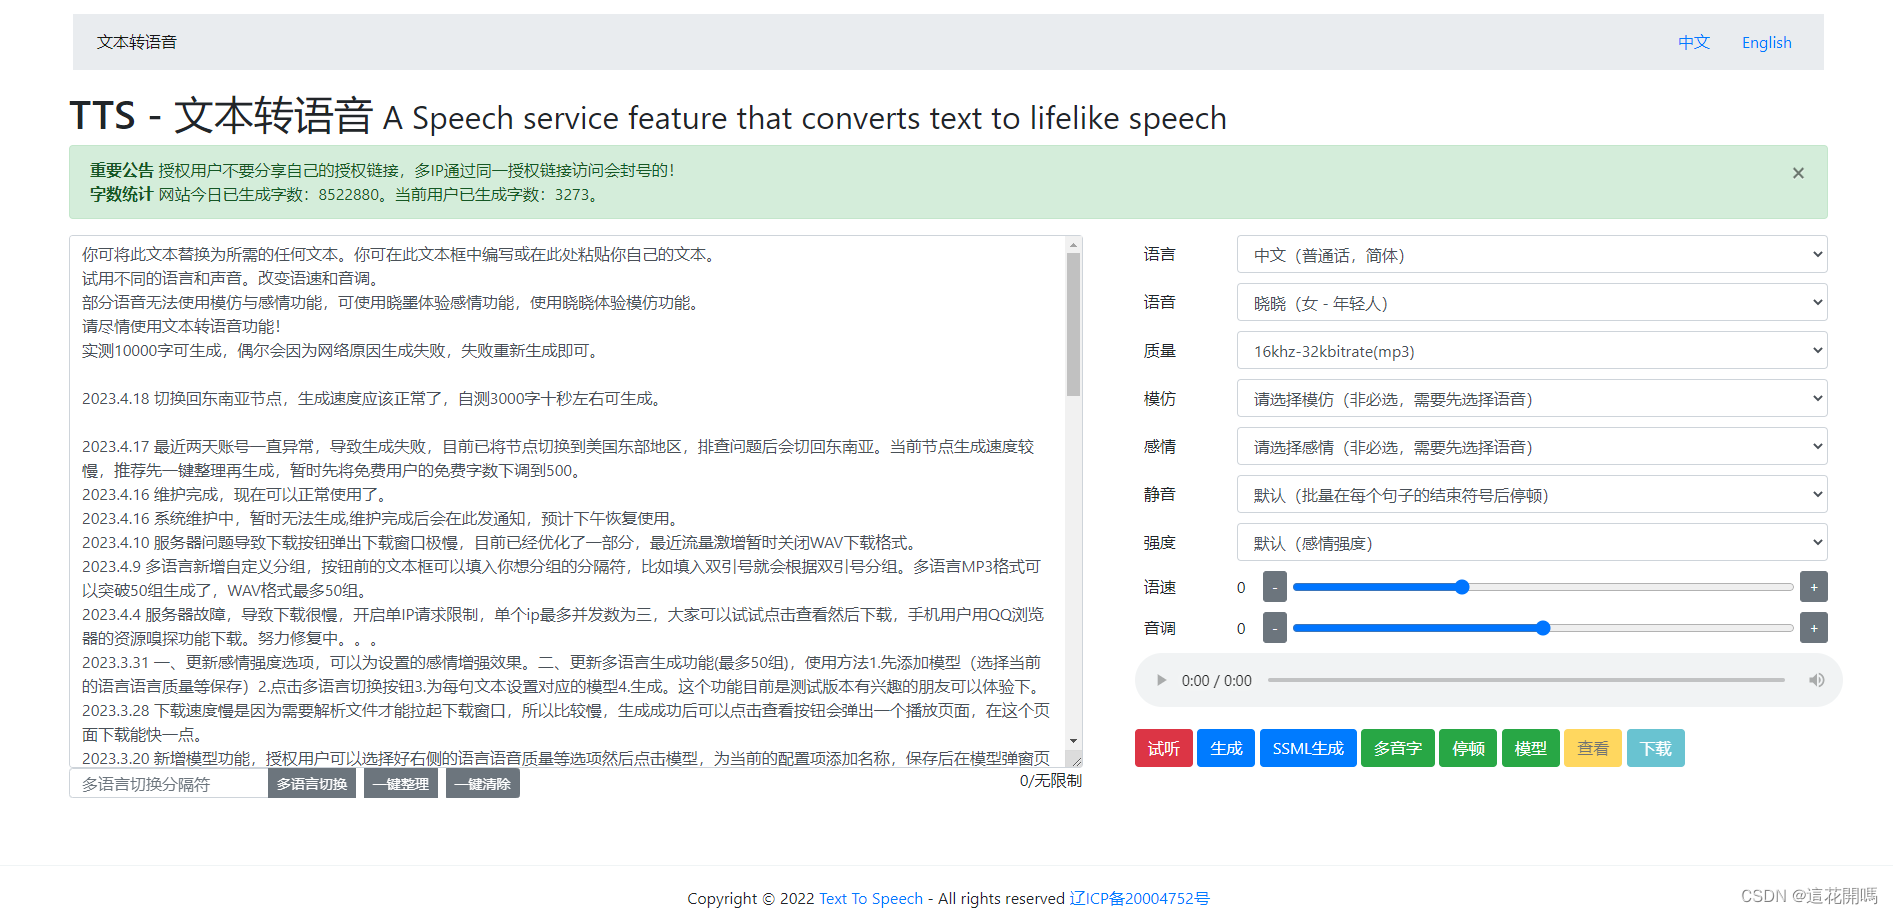
Task: Click the 一键清除 clear button
Action: pyautogui.click(x=483, y=784)
